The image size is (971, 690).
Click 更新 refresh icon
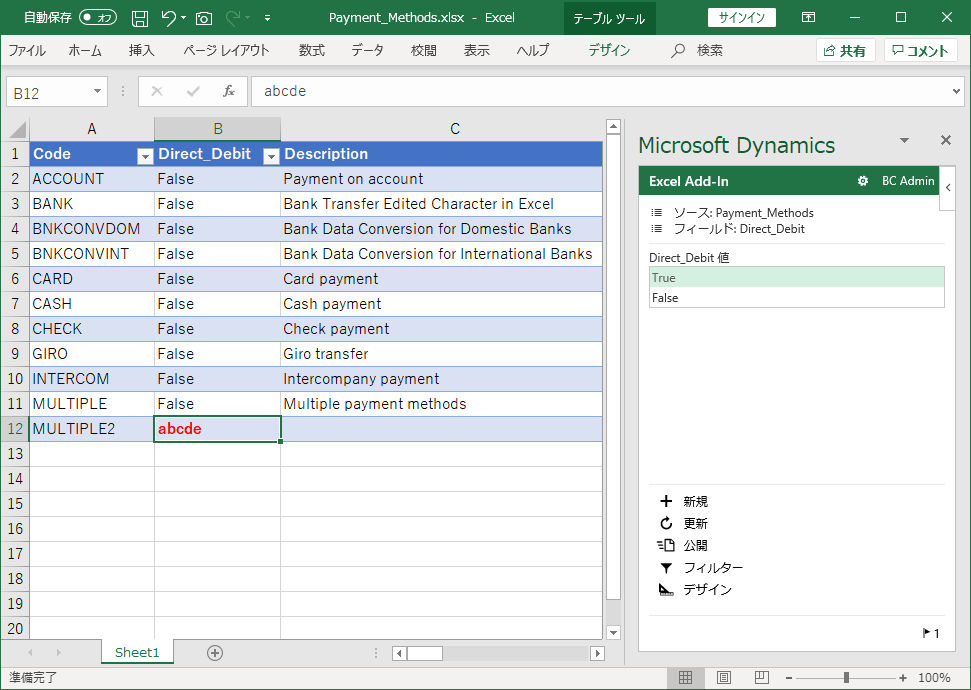[666, 523]
